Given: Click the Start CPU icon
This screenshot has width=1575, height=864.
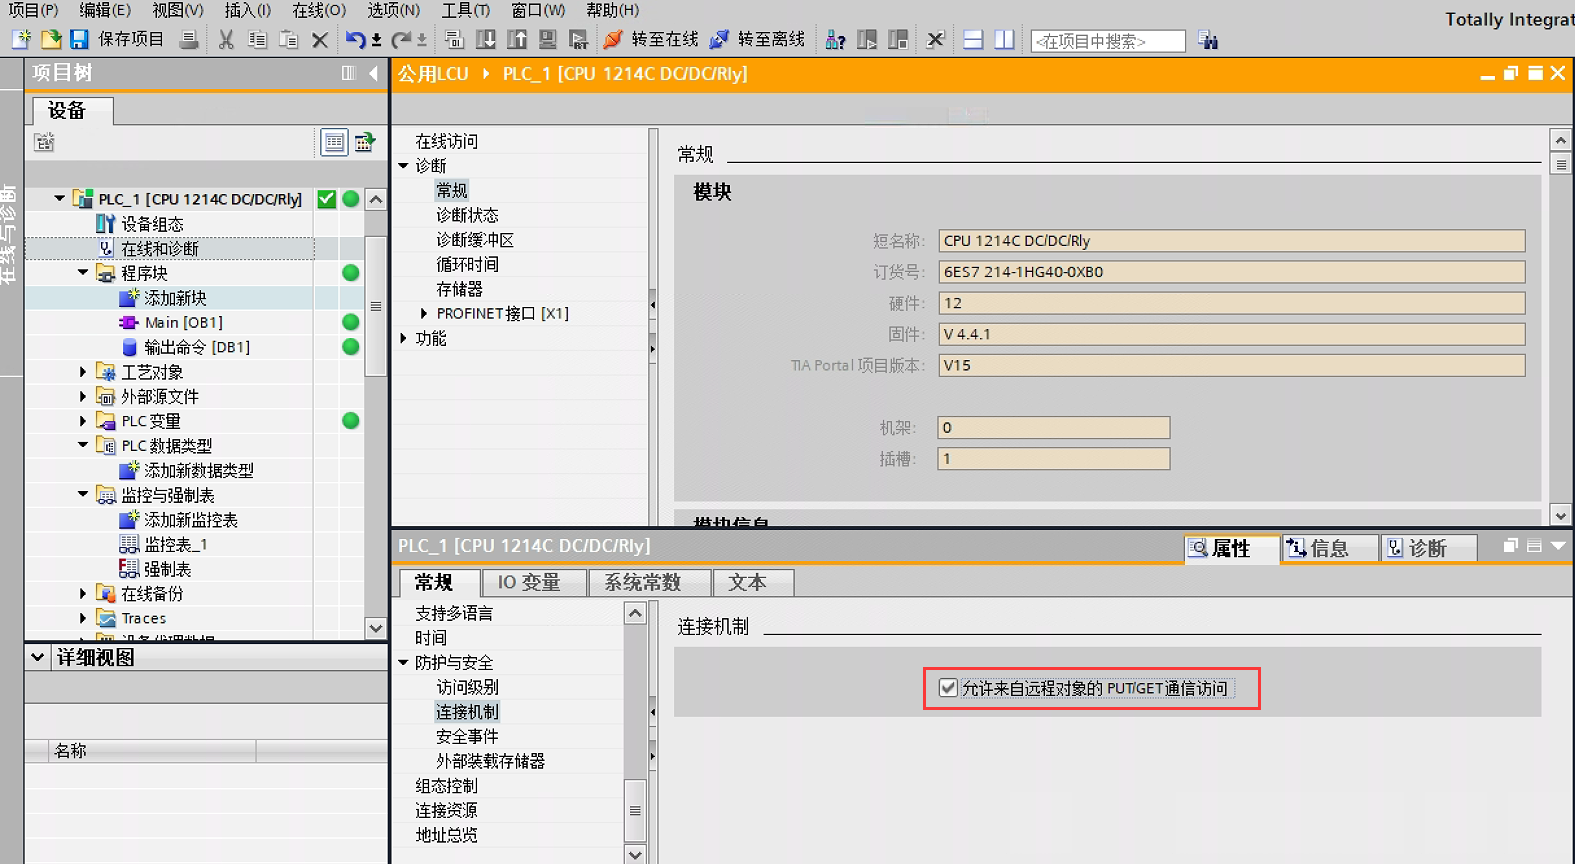Looking at the screenshot, I should point(867,40).
